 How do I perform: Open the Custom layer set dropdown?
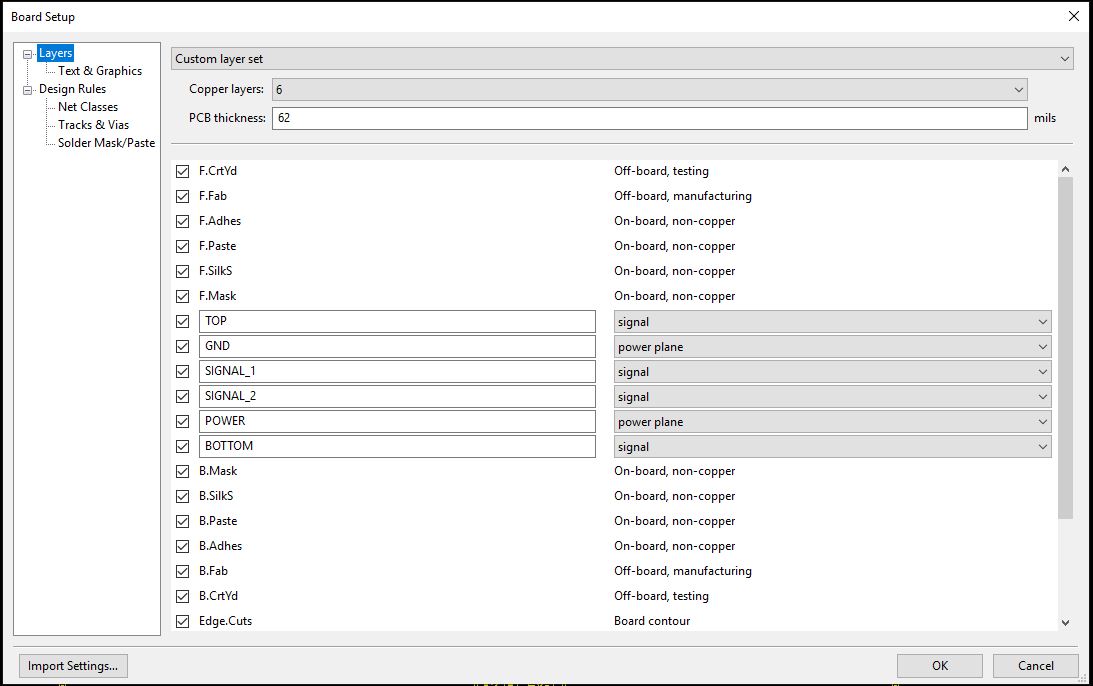click(621, 59)
